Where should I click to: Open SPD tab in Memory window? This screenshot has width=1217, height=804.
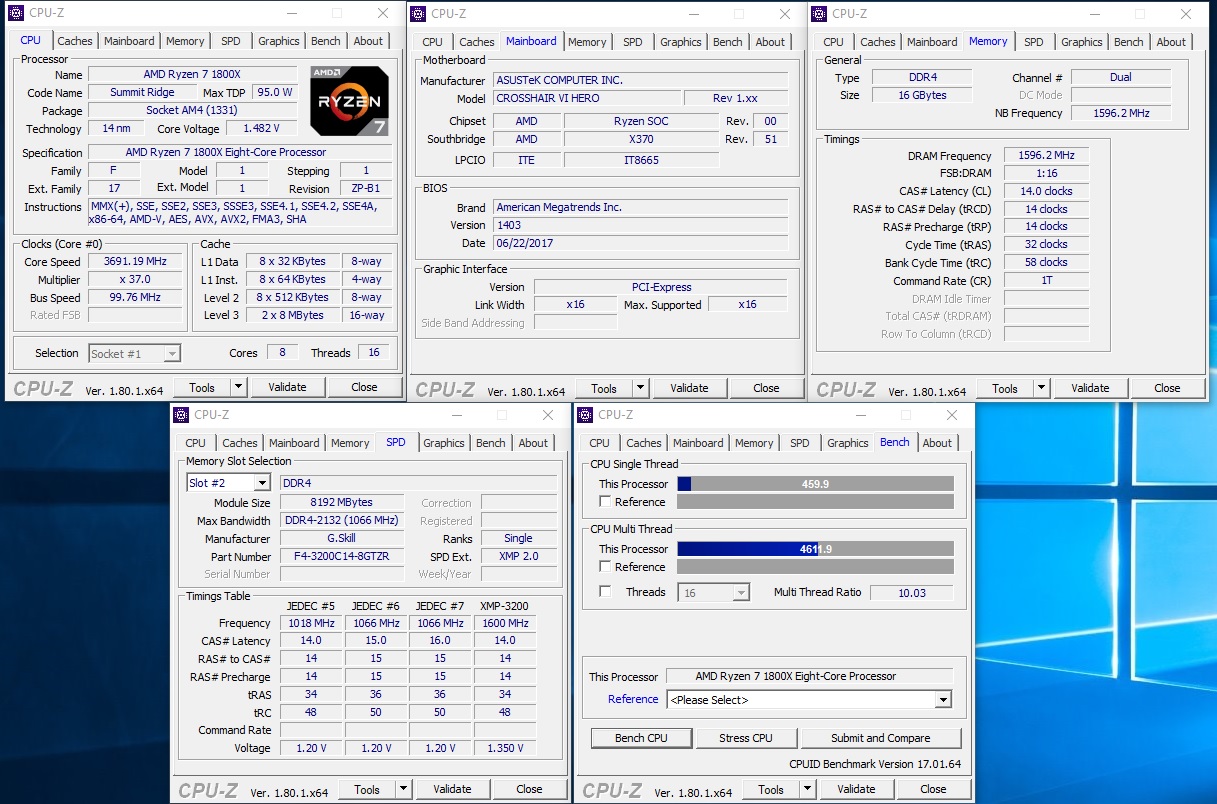click(x=1034, y=42)
